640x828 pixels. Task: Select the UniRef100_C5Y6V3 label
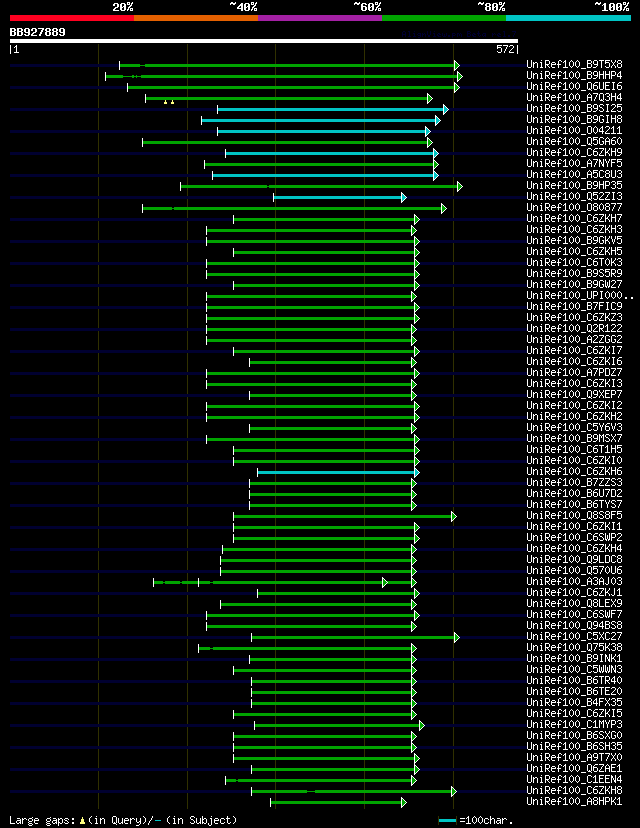[x=575, y=428]
